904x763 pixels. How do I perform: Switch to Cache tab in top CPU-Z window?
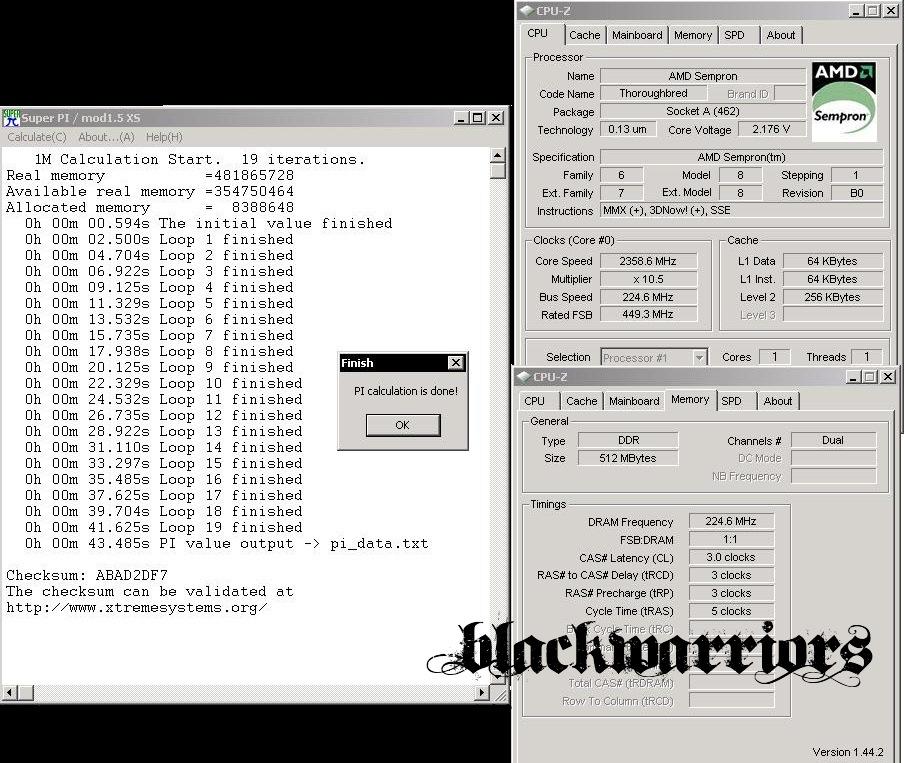(x=585, y=35)
